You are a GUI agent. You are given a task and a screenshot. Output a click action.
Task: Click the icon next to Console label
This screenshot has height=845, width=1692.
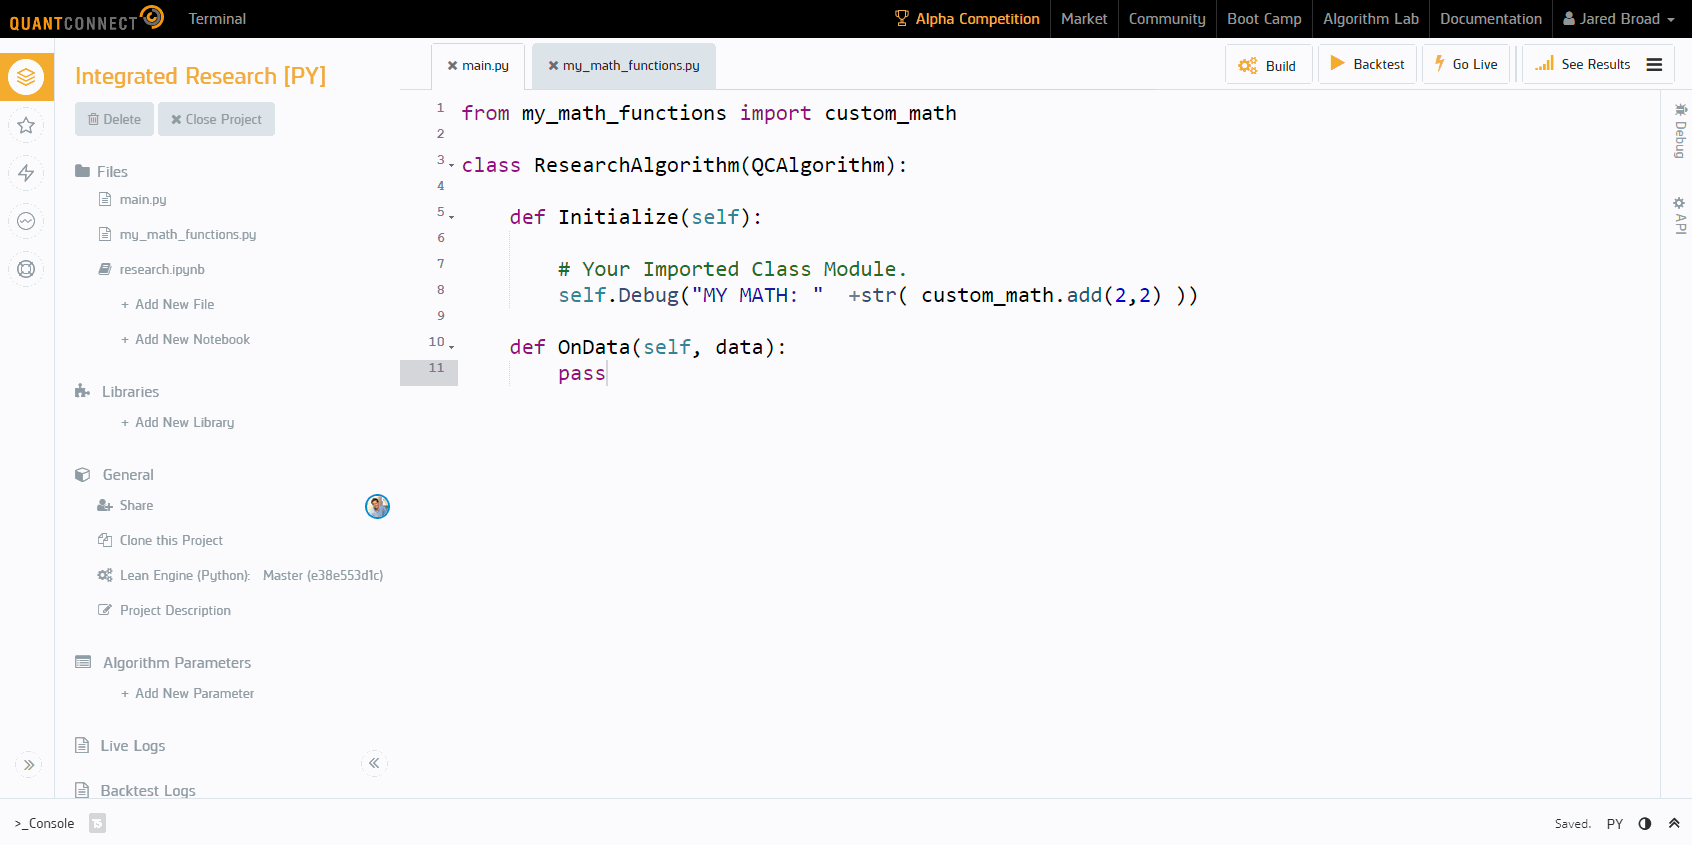(97, 824)
